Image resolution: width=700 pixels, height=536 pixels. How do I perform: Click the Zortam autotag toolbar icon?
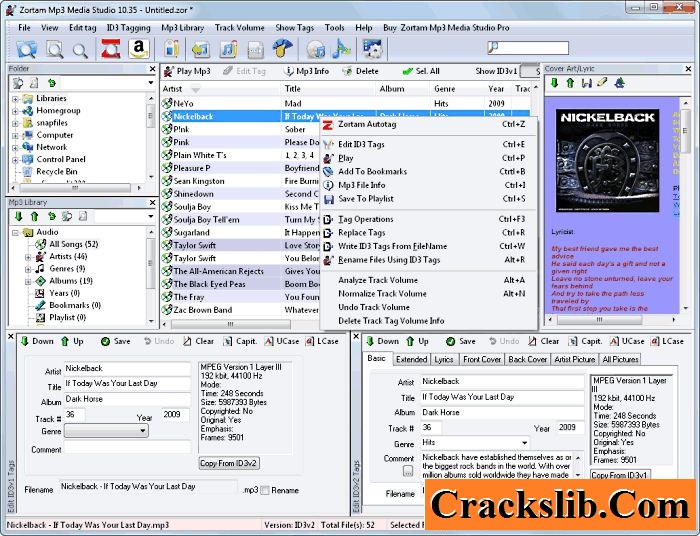point(111,49)
